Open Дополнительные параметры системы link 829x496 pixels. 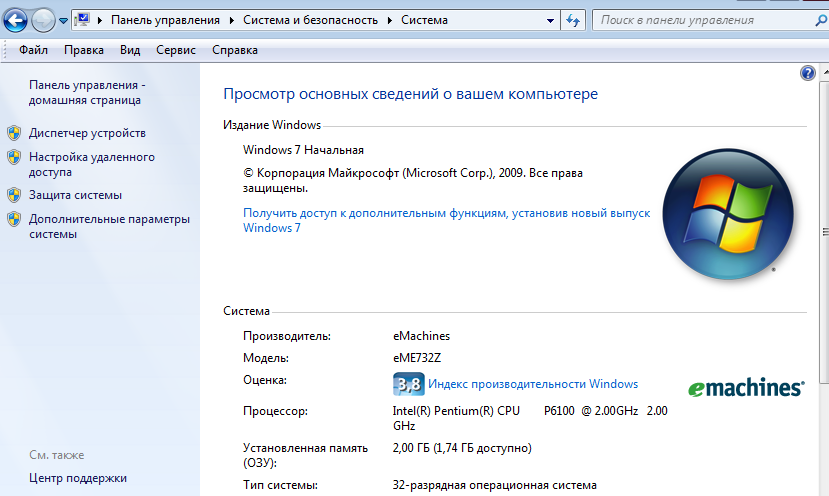click(x=109, y=226)
